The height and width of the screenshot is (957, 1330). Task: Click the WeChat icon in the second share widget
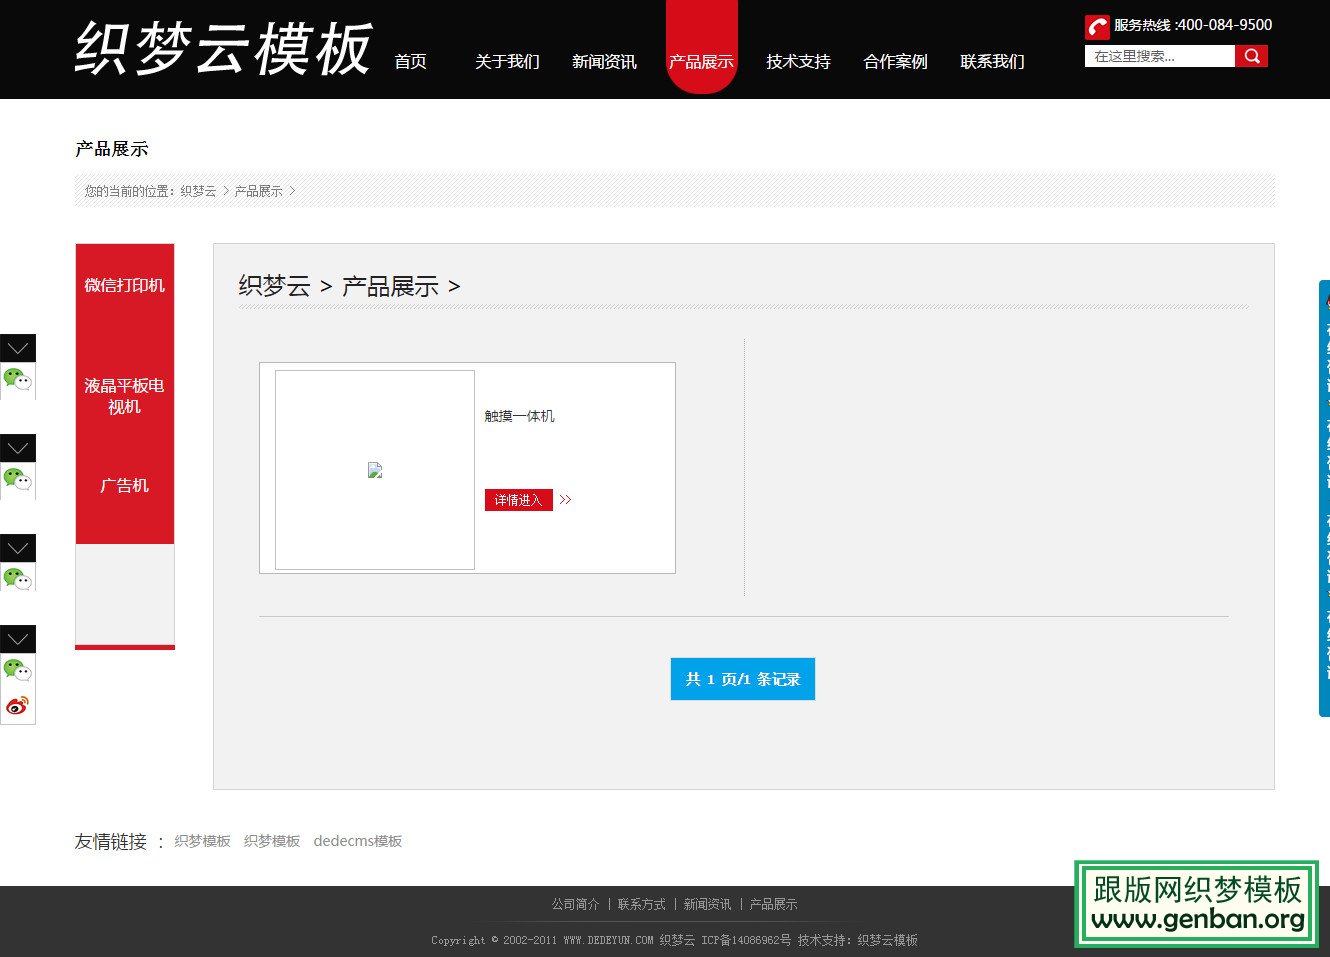[18, 481]
